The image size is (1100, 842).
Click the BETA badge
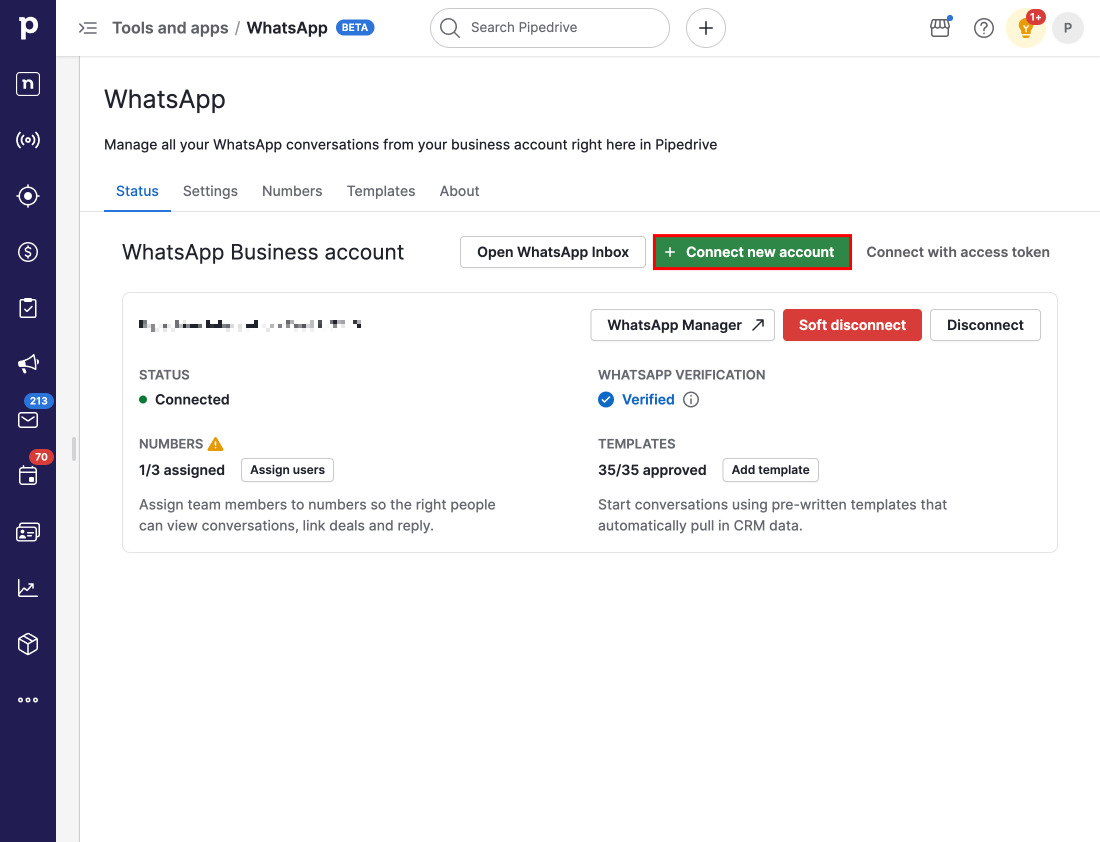tap(355, 27)
